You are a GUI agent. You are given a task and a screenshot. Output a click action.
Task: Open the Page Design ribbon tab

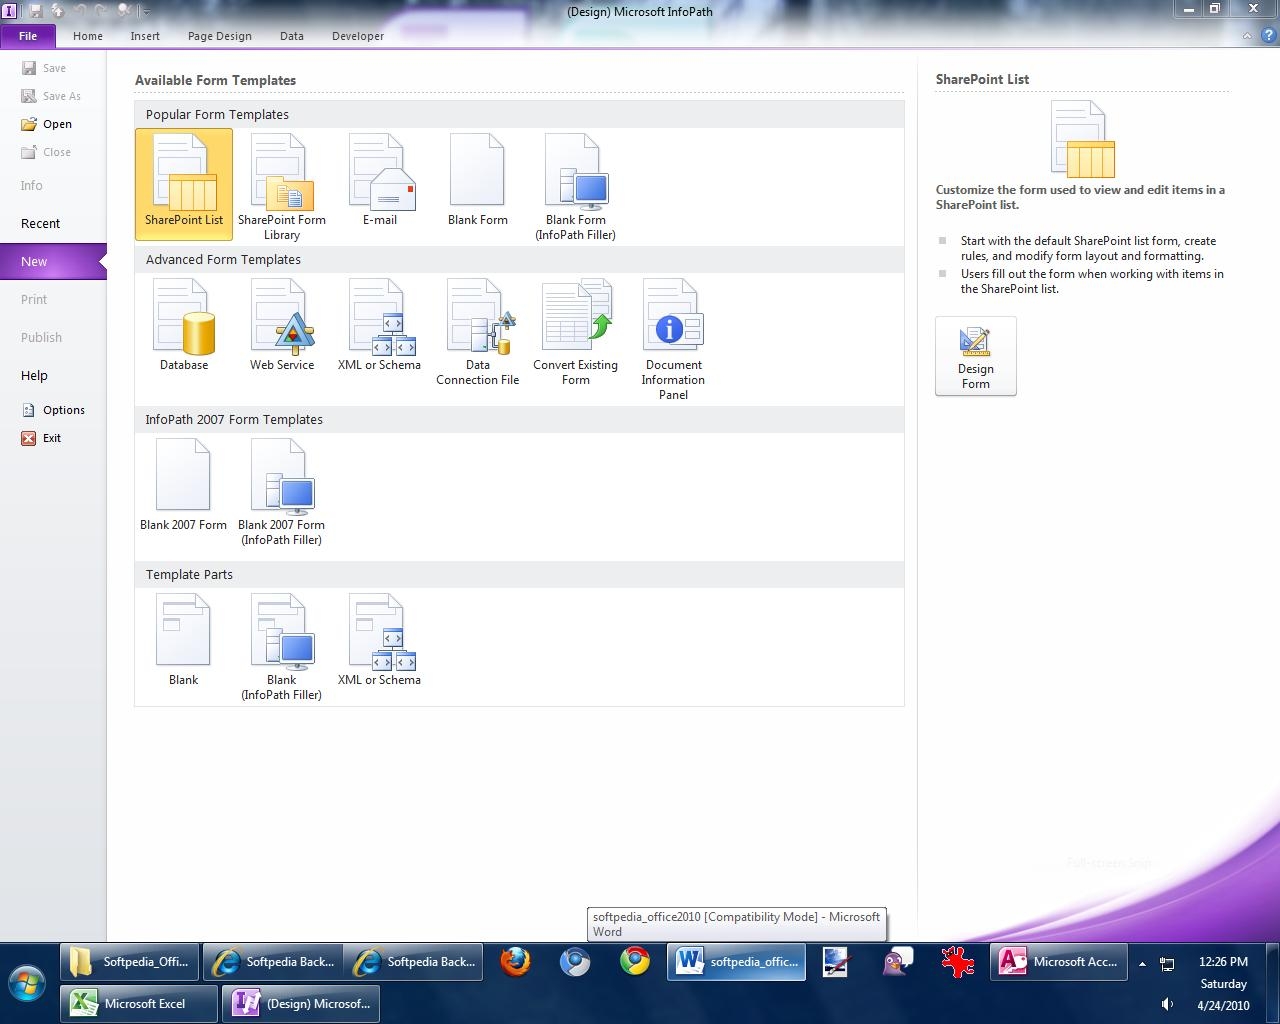click(x=219, y=36)
